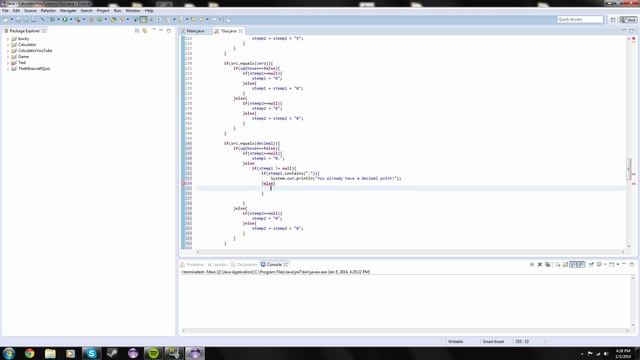
Task: Switch to the Main.java editor tab
Action: coord(196,31)
